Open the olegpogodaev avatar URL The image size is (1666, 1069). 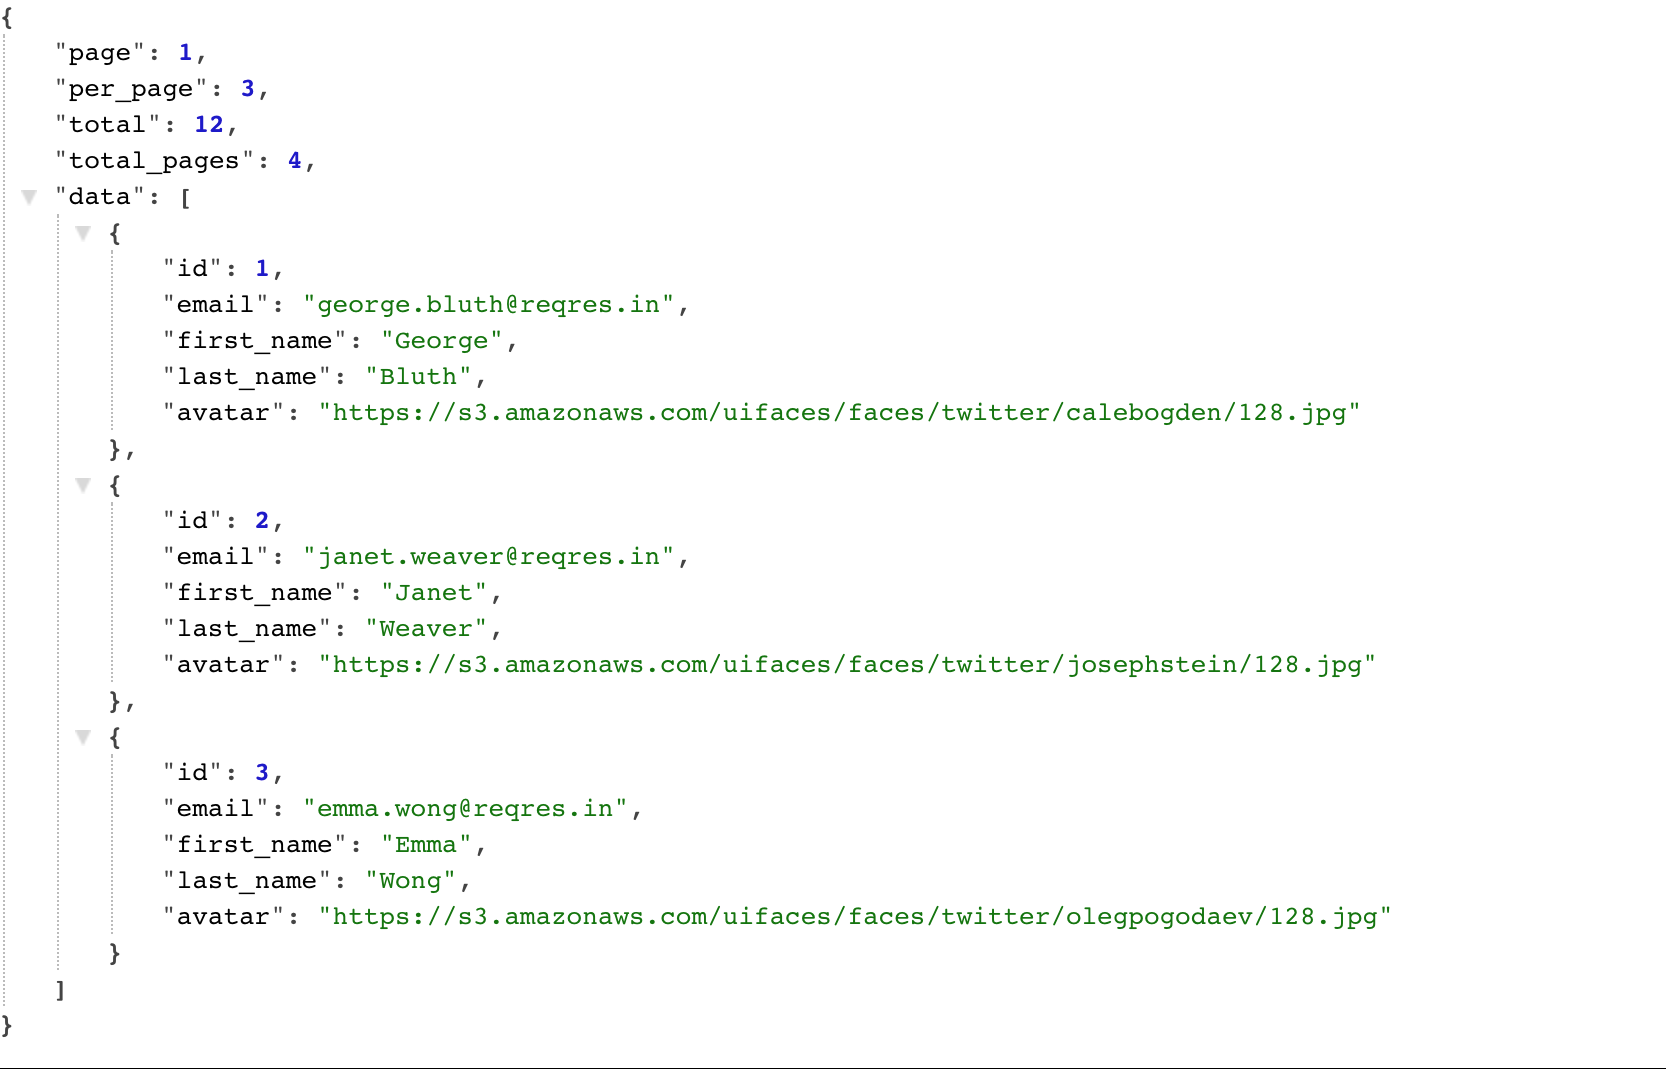coord(855,917)
